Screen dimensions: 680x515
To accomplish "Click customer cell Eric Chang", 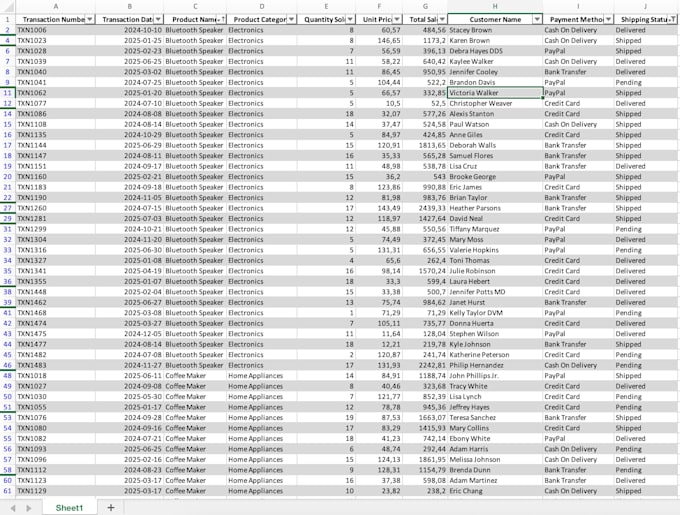I will pos(495,491).
